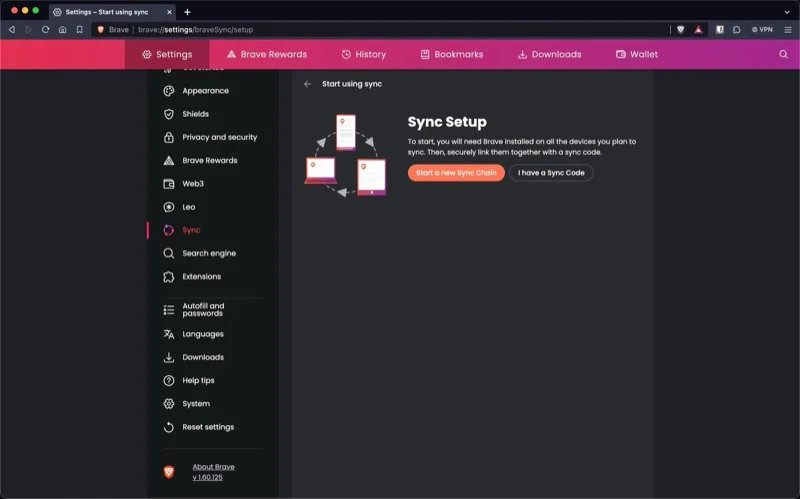Click the Shields icon in the sidebar
This screenshot has height=499, width=800.
pos(169,114)
